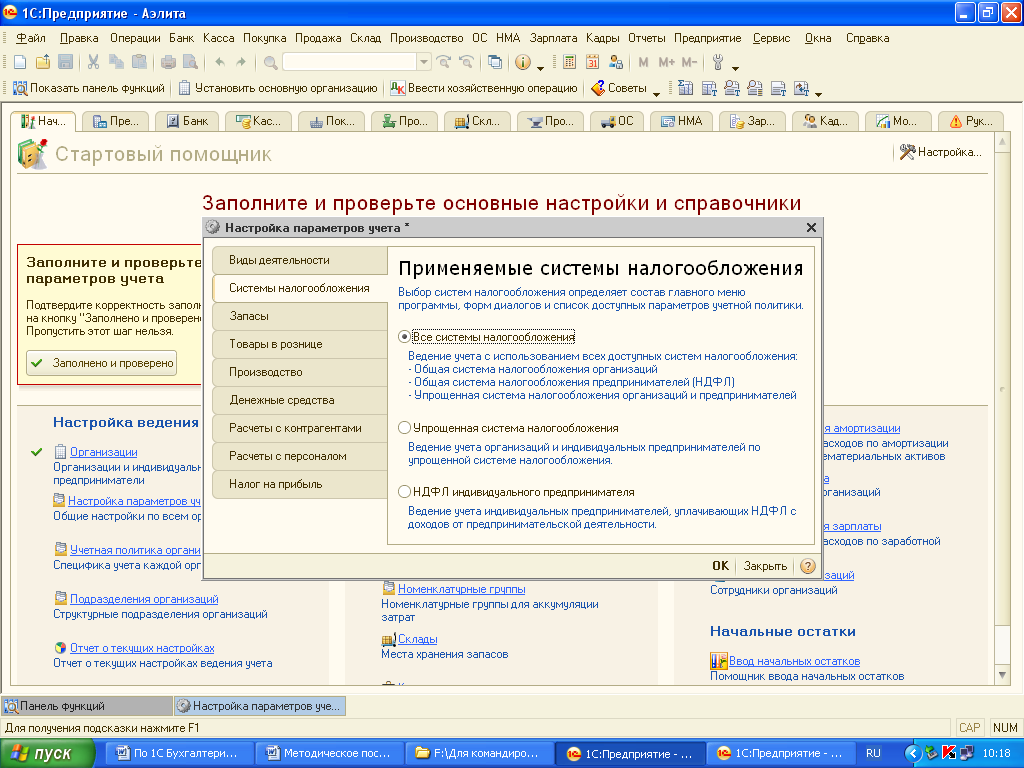Select Производство section in dialog
This screenshot has width=1024, height=768.
pyautogui.click(x=300, y=372)
